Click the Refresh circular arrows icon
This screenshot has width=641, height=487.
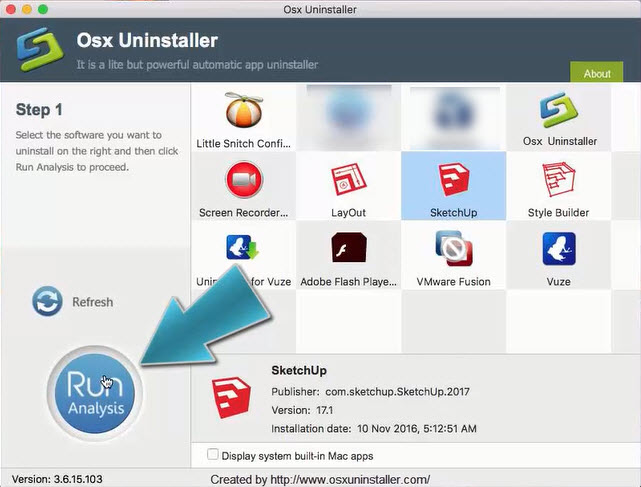coord(47,301)
